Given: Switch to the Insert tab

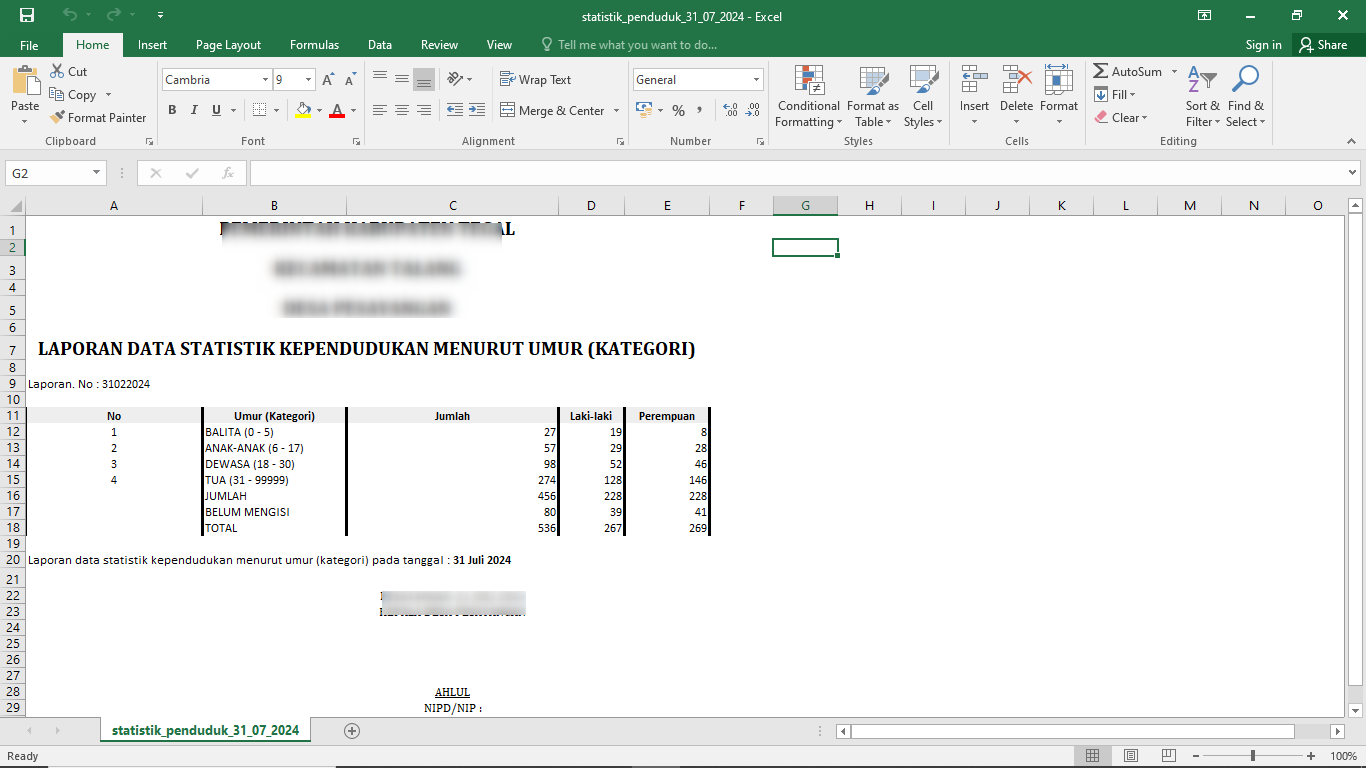Looking at the screenshot, I should click(153, 45).
